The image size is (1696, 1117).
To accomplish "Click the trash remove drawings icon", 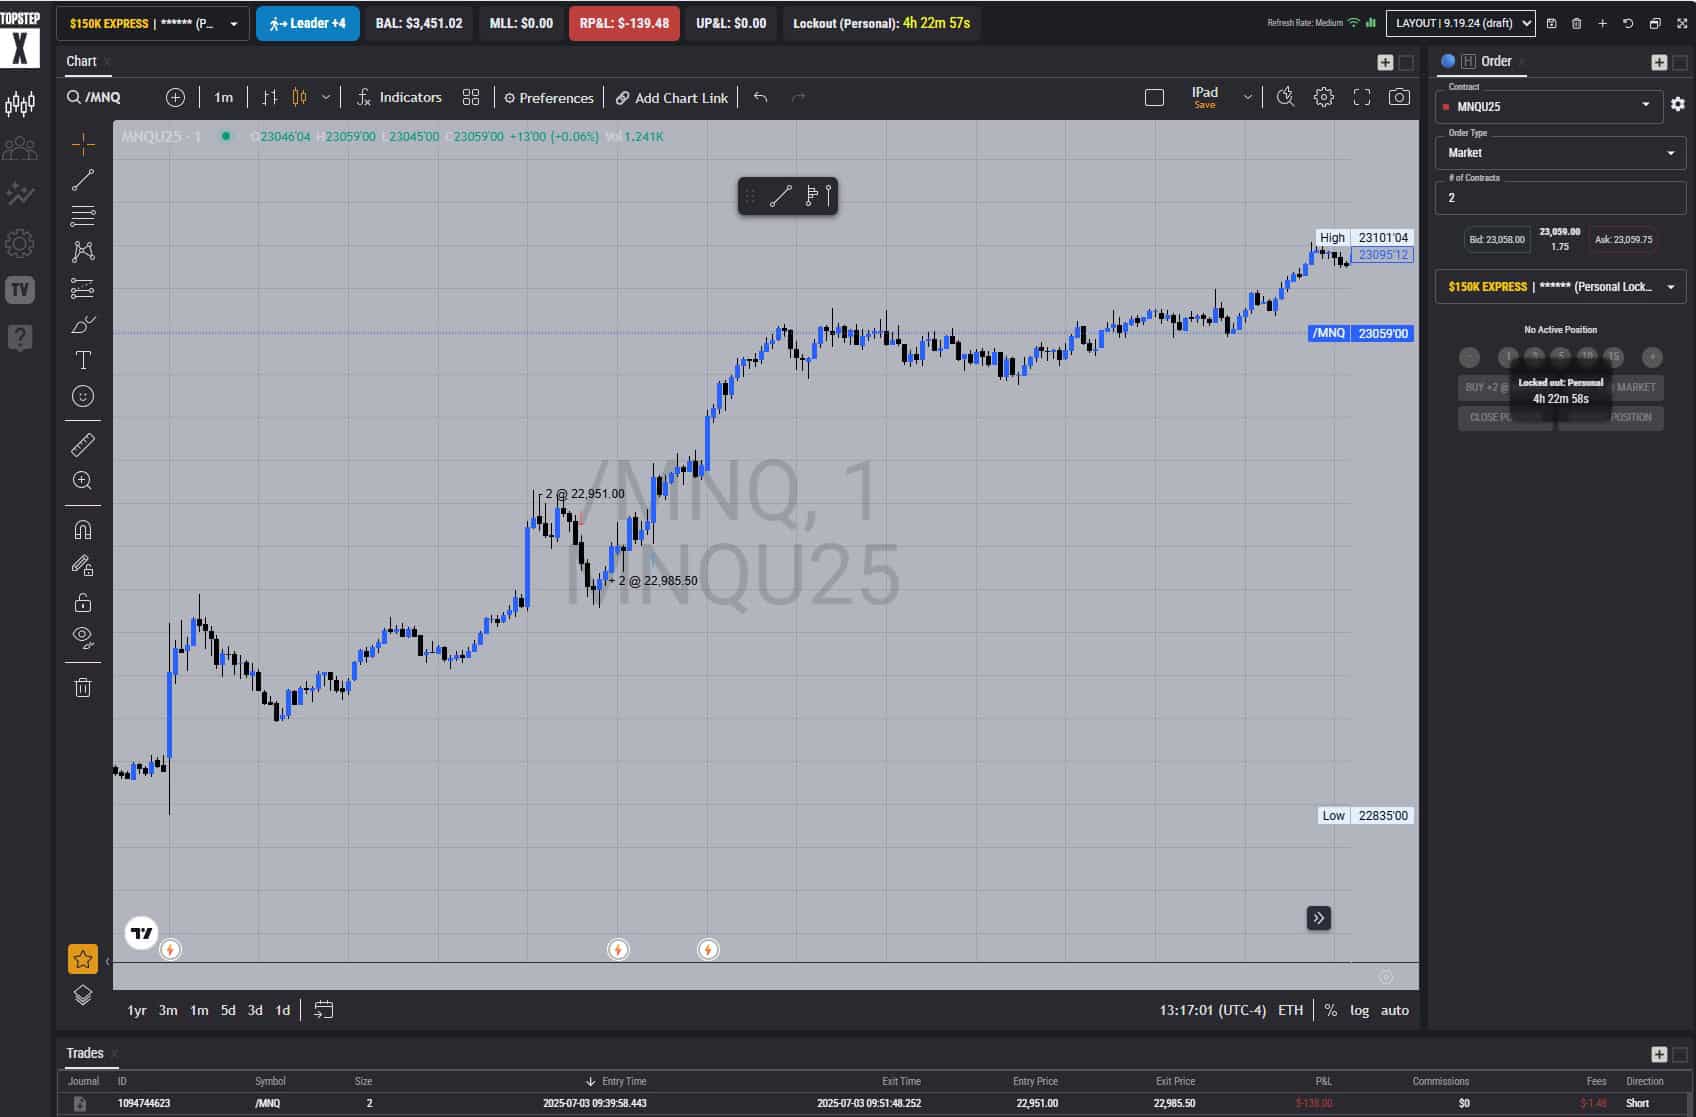I will coord(83,687).
